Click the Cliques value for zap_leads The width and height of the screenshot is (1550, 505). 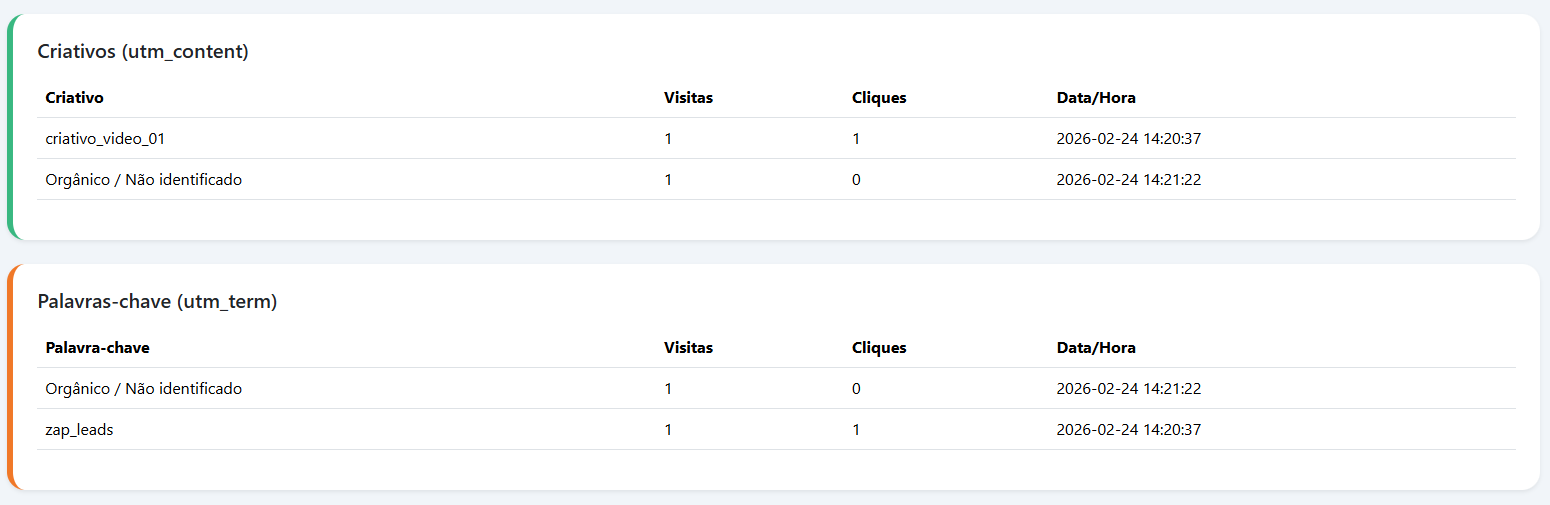(856, 430)
